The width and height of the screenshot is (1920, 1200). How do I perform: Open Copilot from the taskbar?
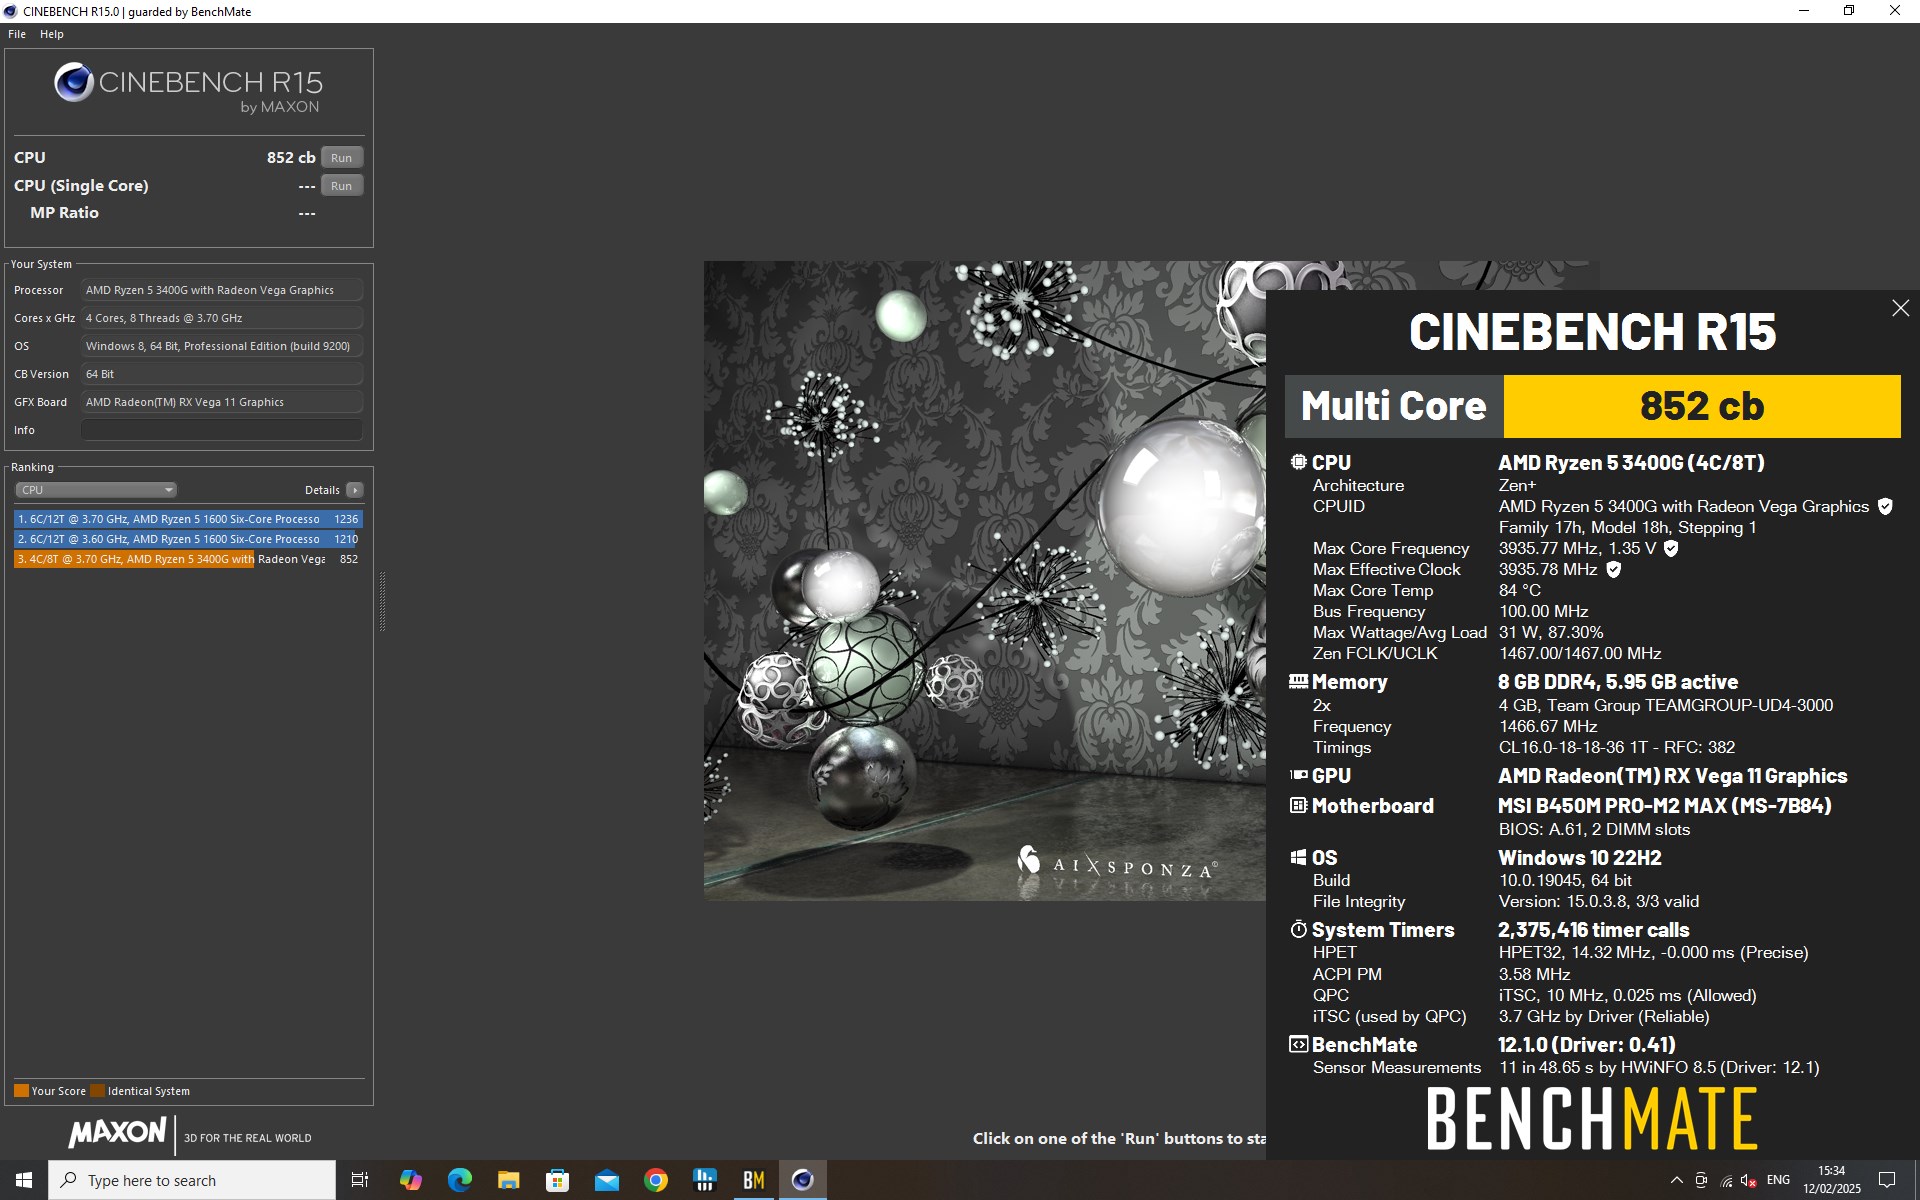coord(411,1180)
